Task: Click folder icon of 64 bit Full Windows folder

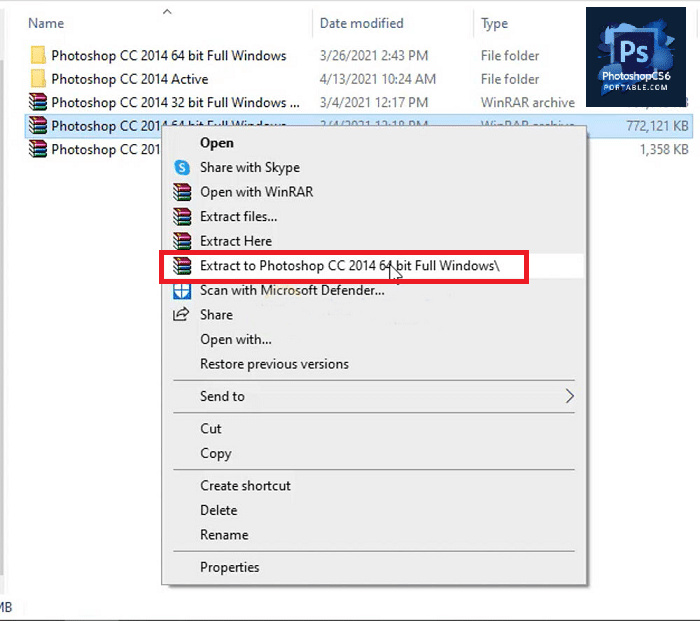Action: point(38,55)
